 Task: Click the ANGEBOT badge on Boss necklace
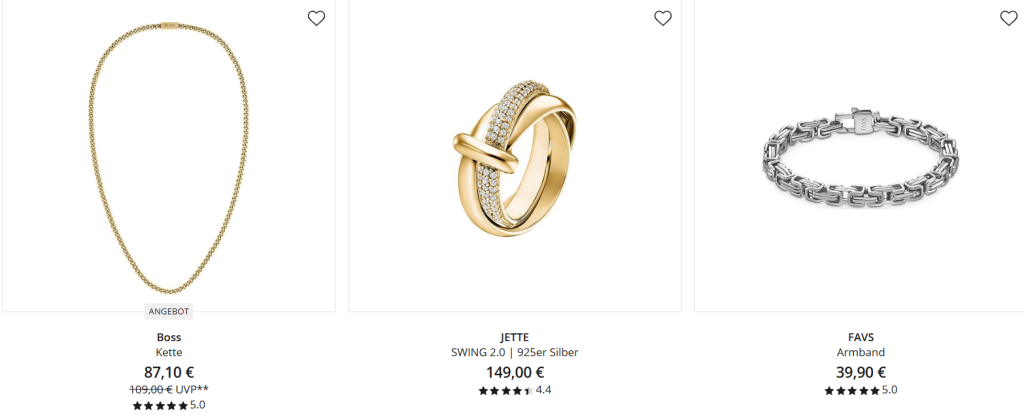(x=168, y=311)
